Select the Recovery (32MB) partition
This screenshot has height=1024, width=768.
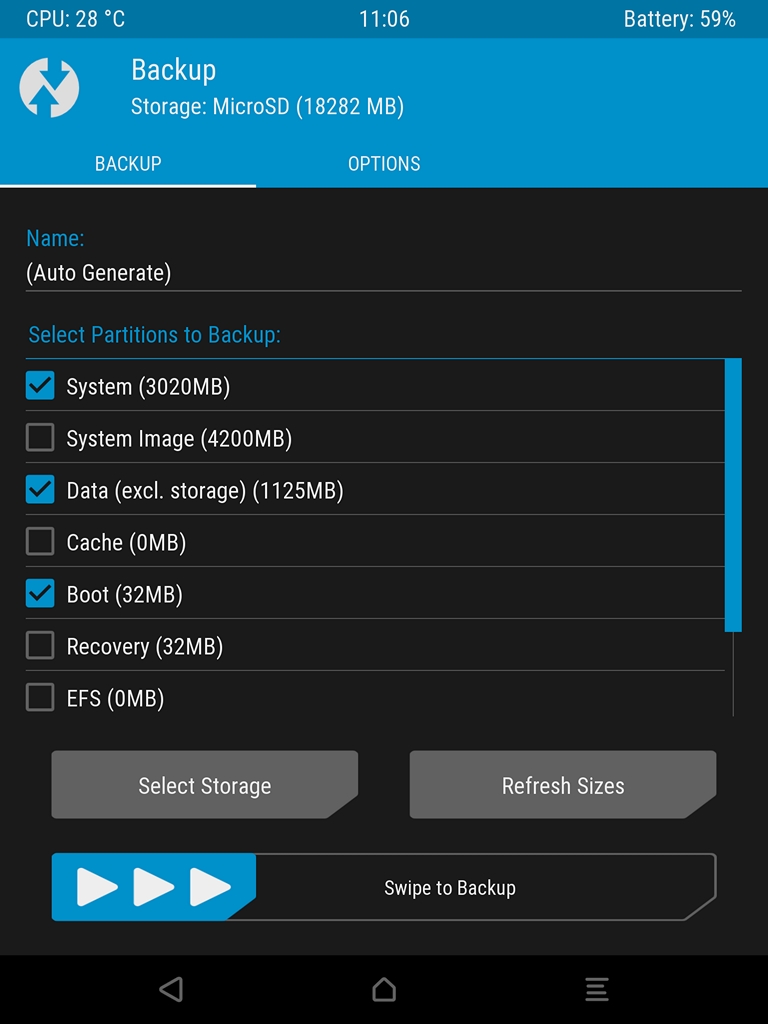click(40, 646)
